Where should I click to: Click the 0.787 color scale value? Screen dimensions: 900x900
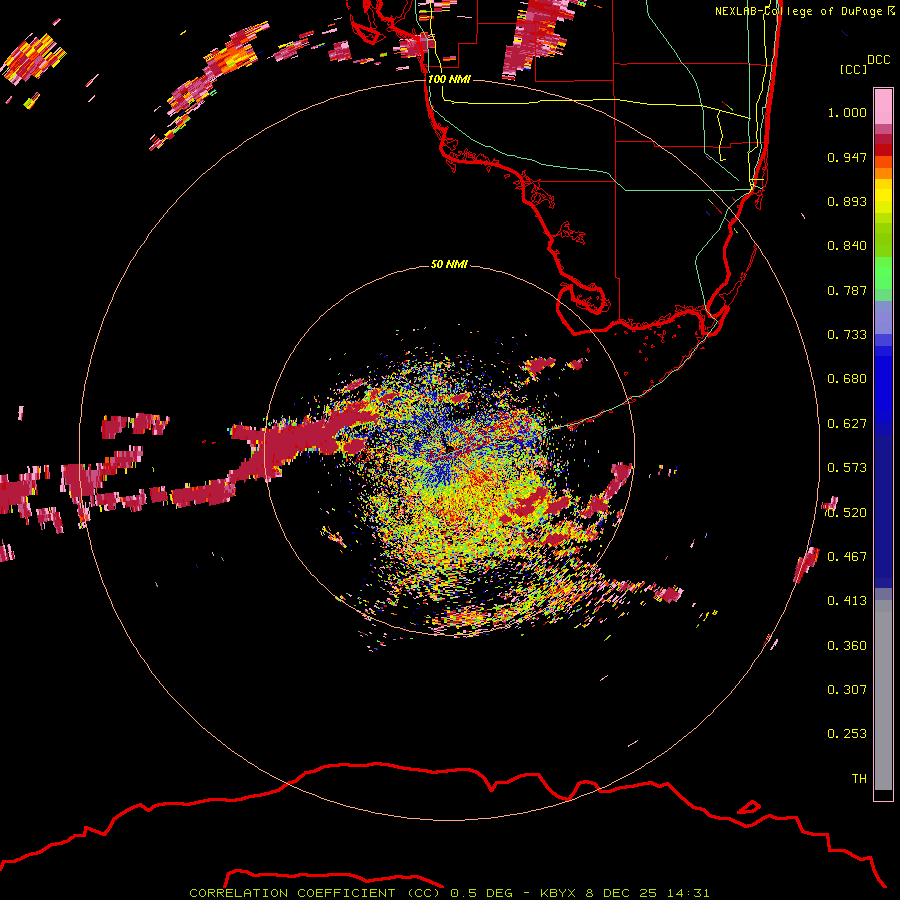pos(847,290)
